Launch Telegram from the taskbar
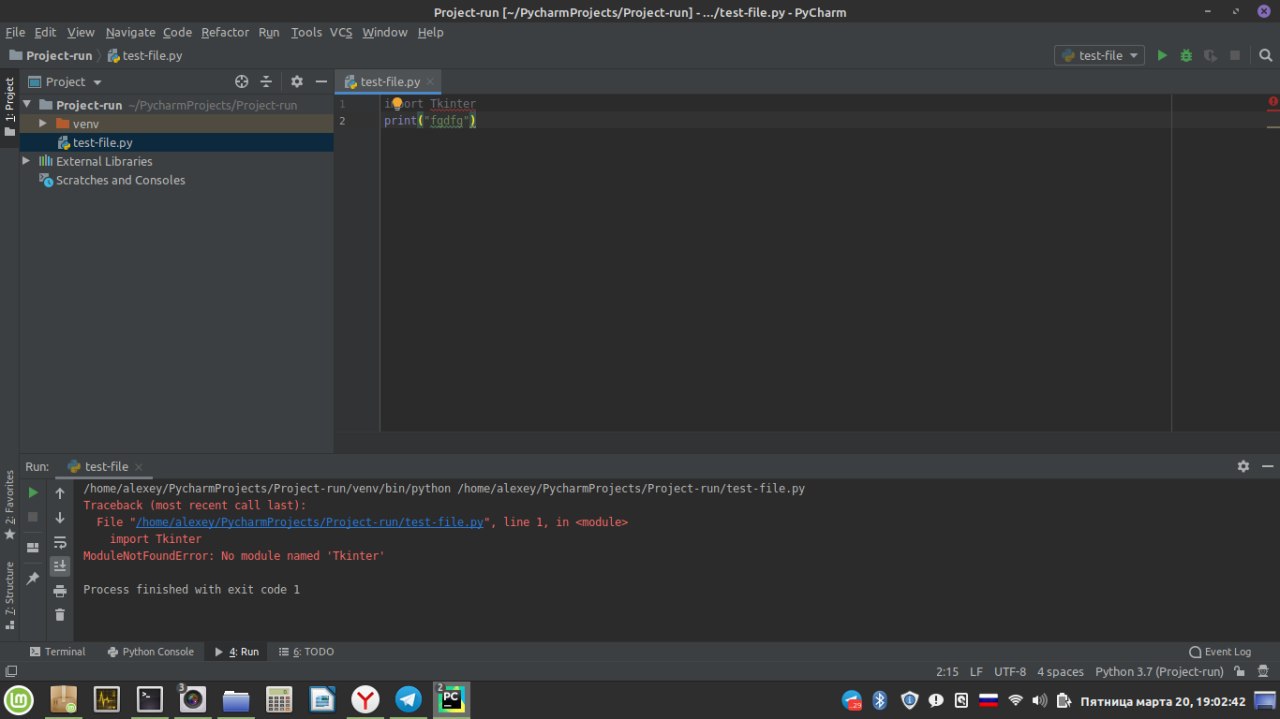This screenshot has width=1280, height=719. 408,699
